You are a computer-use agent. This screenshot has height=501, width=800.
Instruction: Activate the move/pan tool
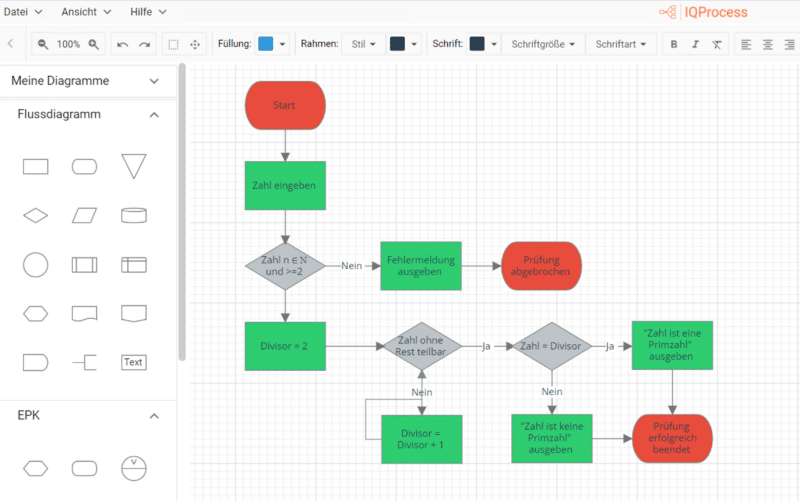[195, 44]
